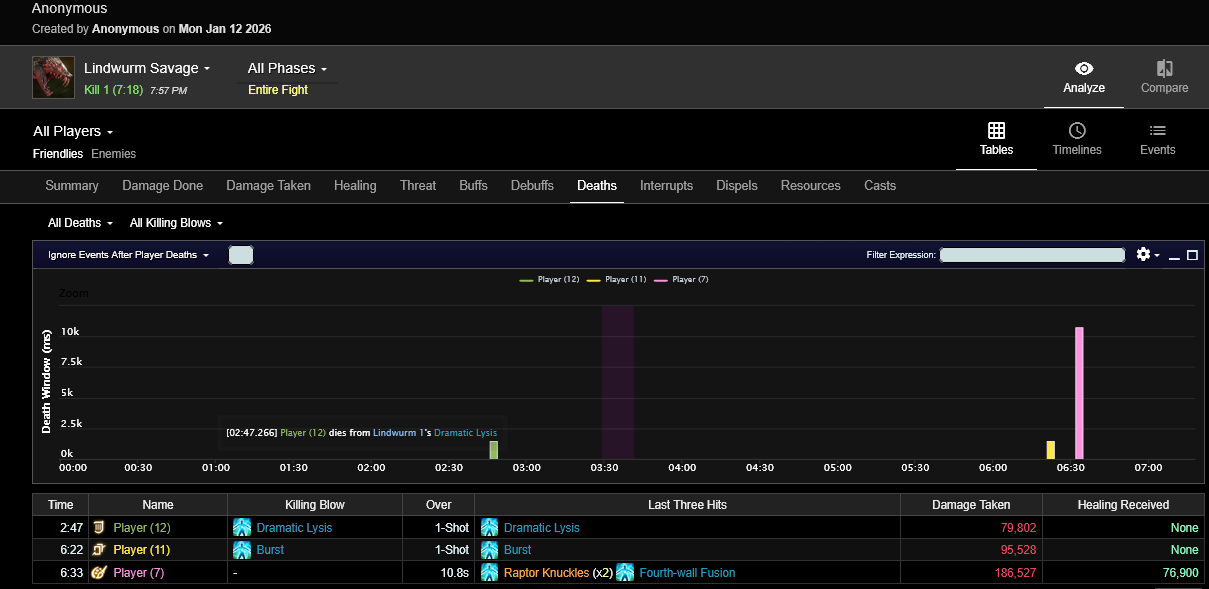Click the Compare icon
1209x589 pixels.
point(1165,68)
